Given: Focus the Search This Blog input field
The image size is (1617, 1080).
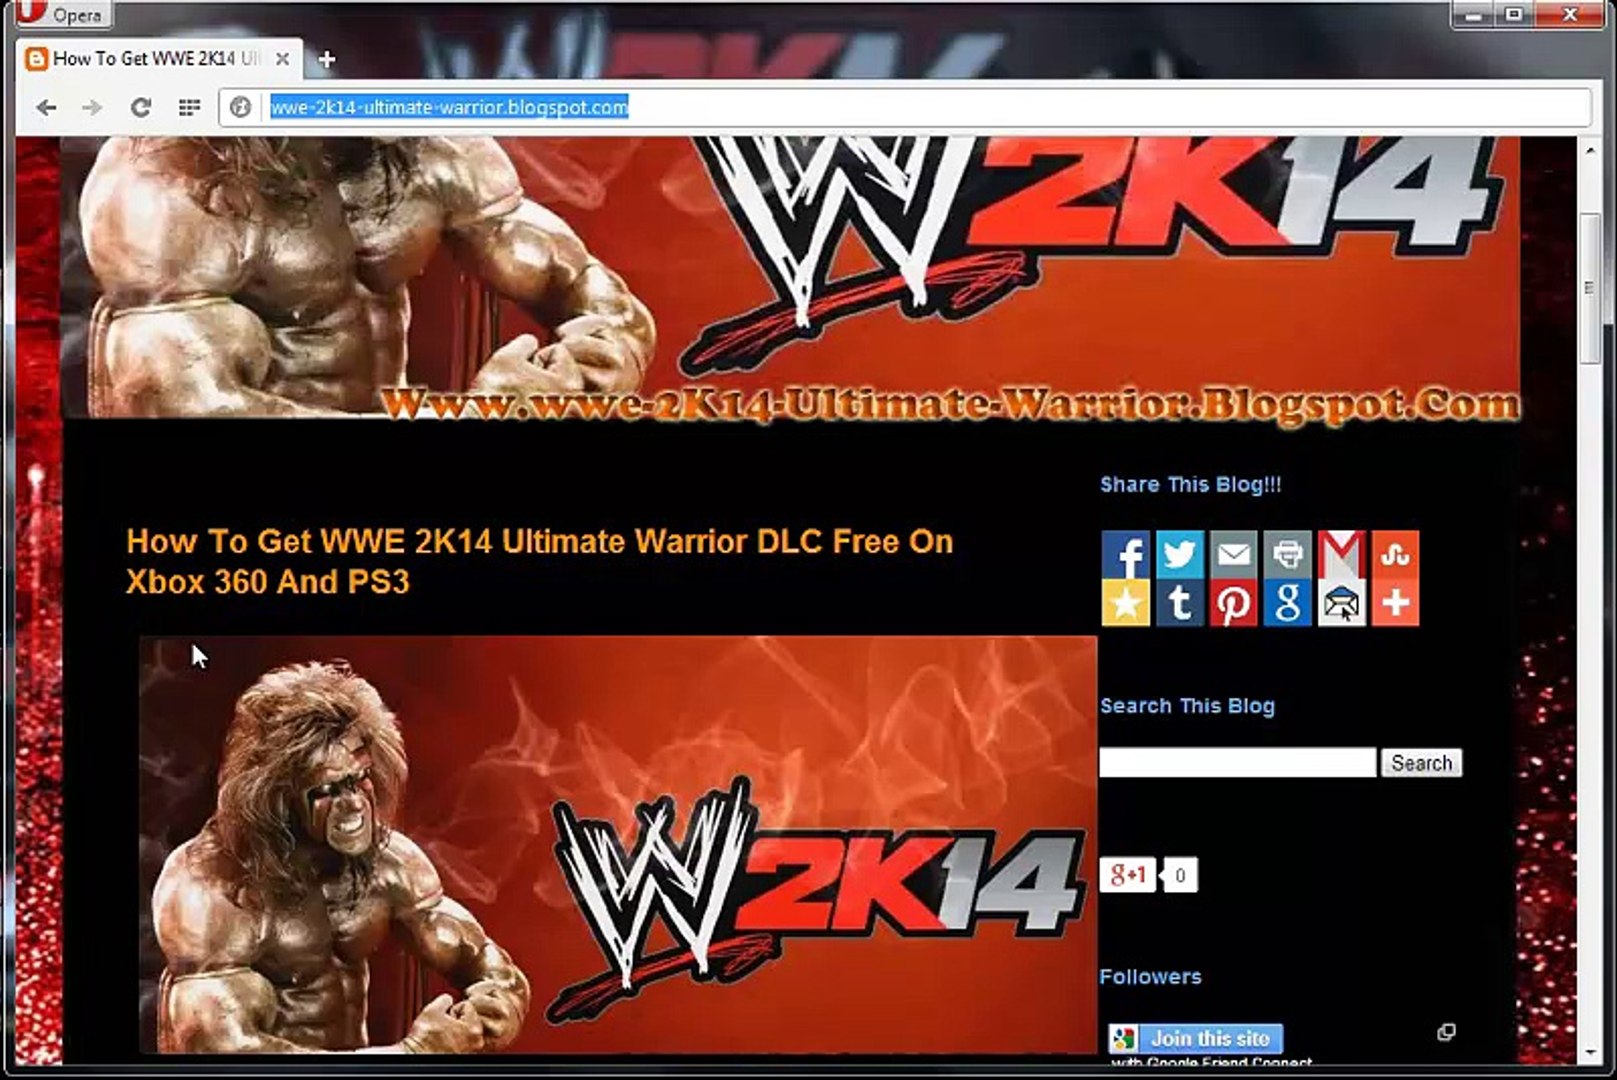Looking at the screenshot, I should [x=1238, y=763].
